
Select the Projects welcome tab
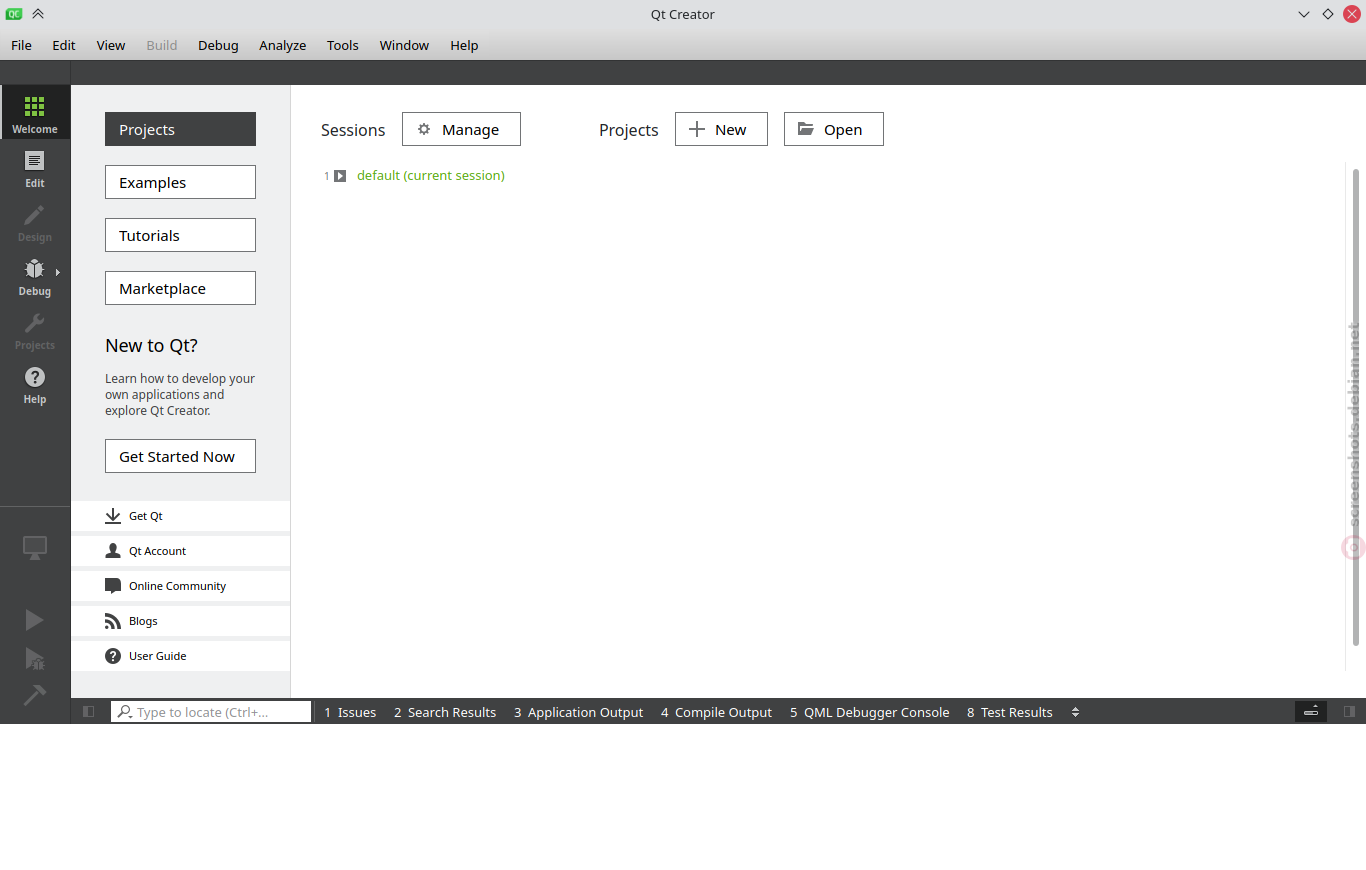click(180, 129)
